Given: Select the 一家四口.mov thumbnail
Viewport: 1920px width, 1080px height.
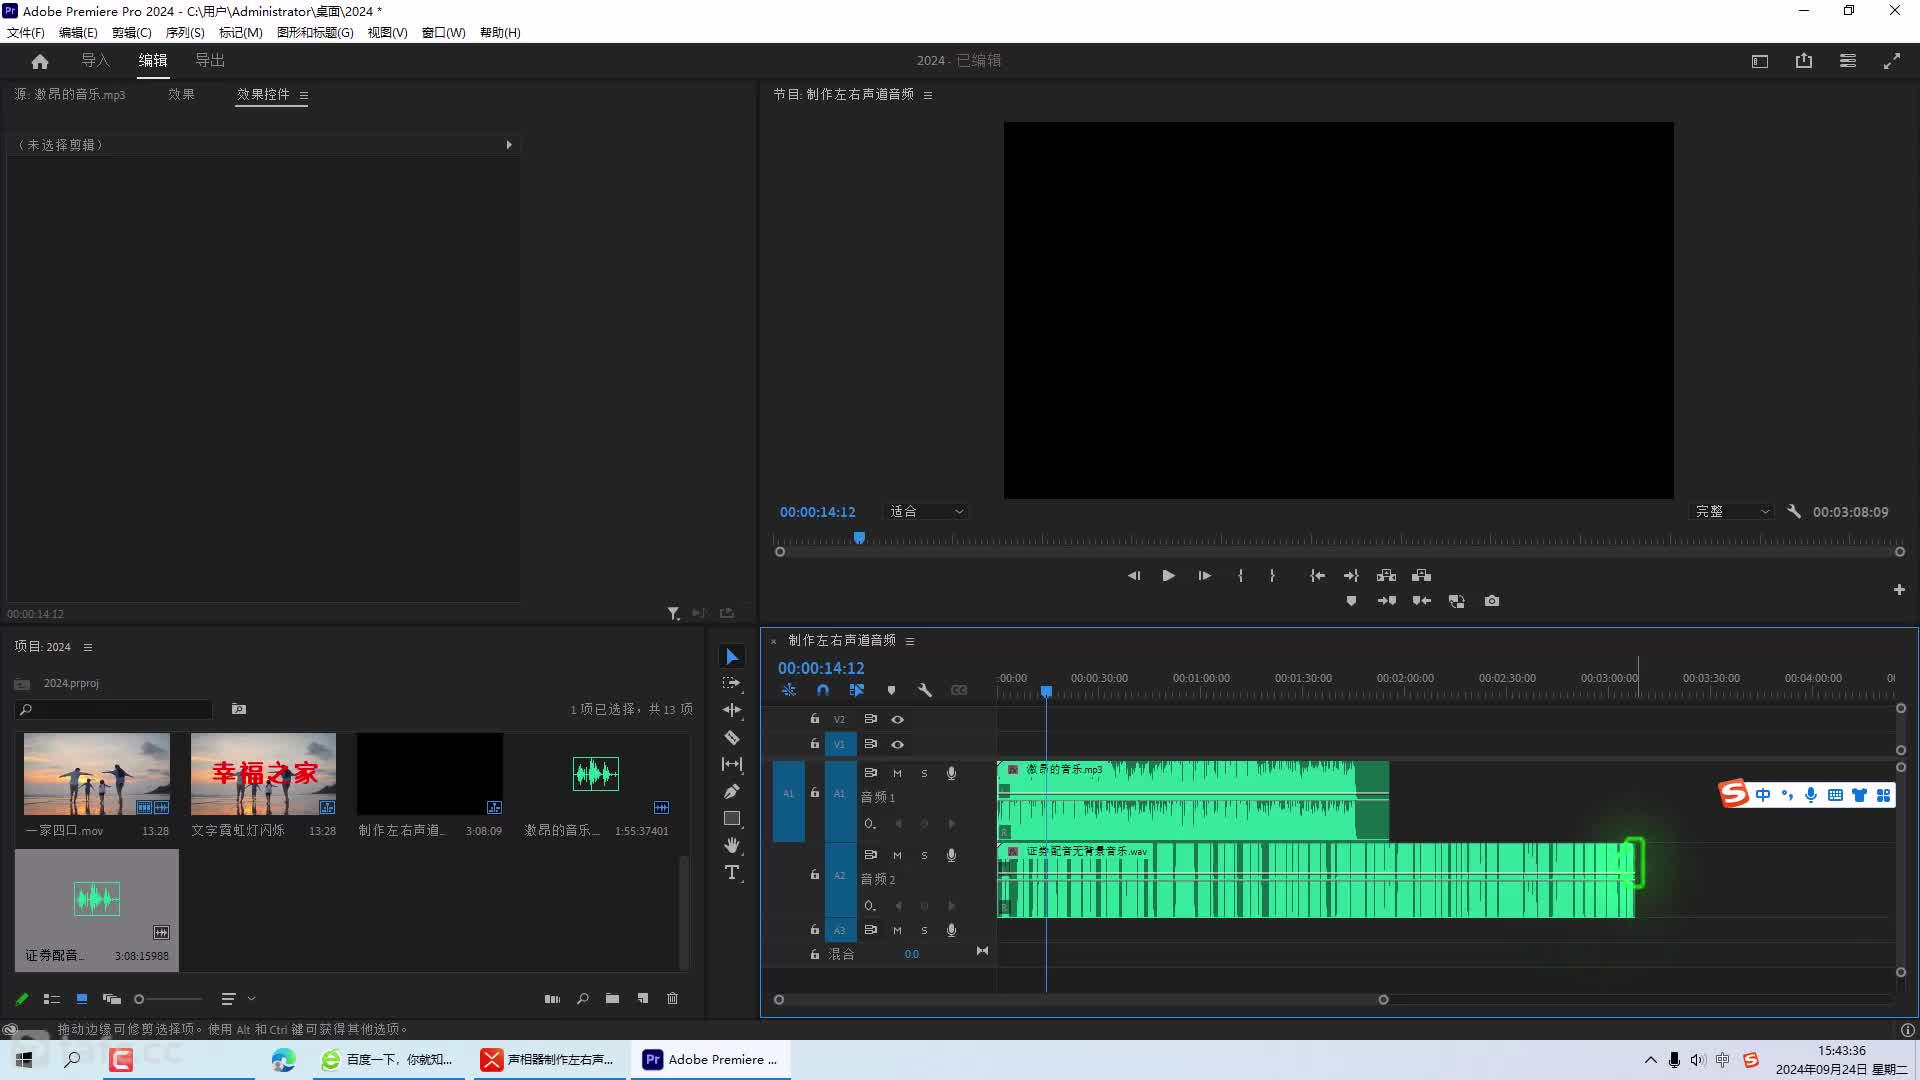Looking at the screenshot, I should pos(97,774).
